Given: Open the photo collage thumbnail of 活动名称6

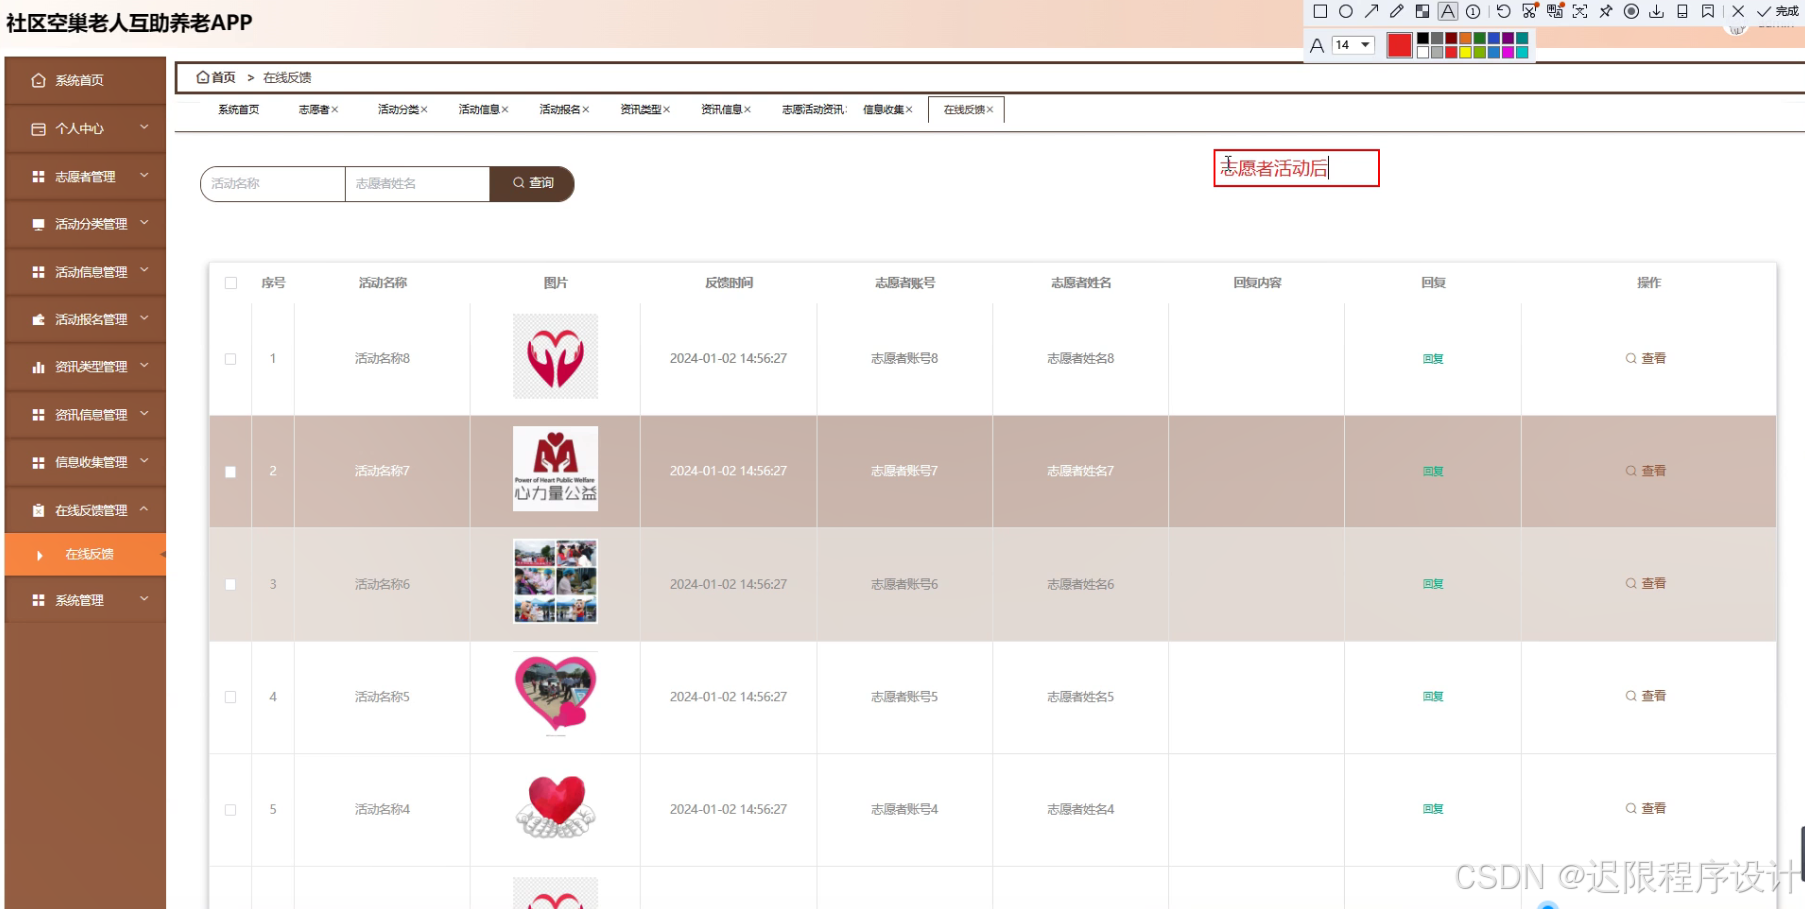Looking at the screenshot, I should pyautogui.click(x=556, y=582).
